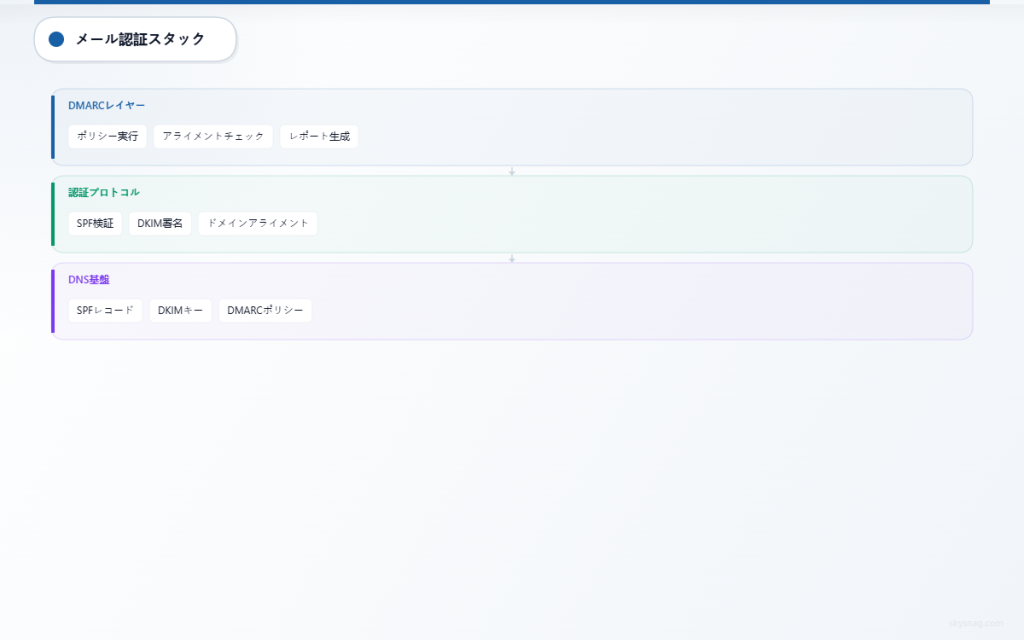Image resolution: width=1024 pixels, height=640 pixels.
Task: Toggle the DKIMキー item
Action: pyautogui.click(x=180, y=310)
